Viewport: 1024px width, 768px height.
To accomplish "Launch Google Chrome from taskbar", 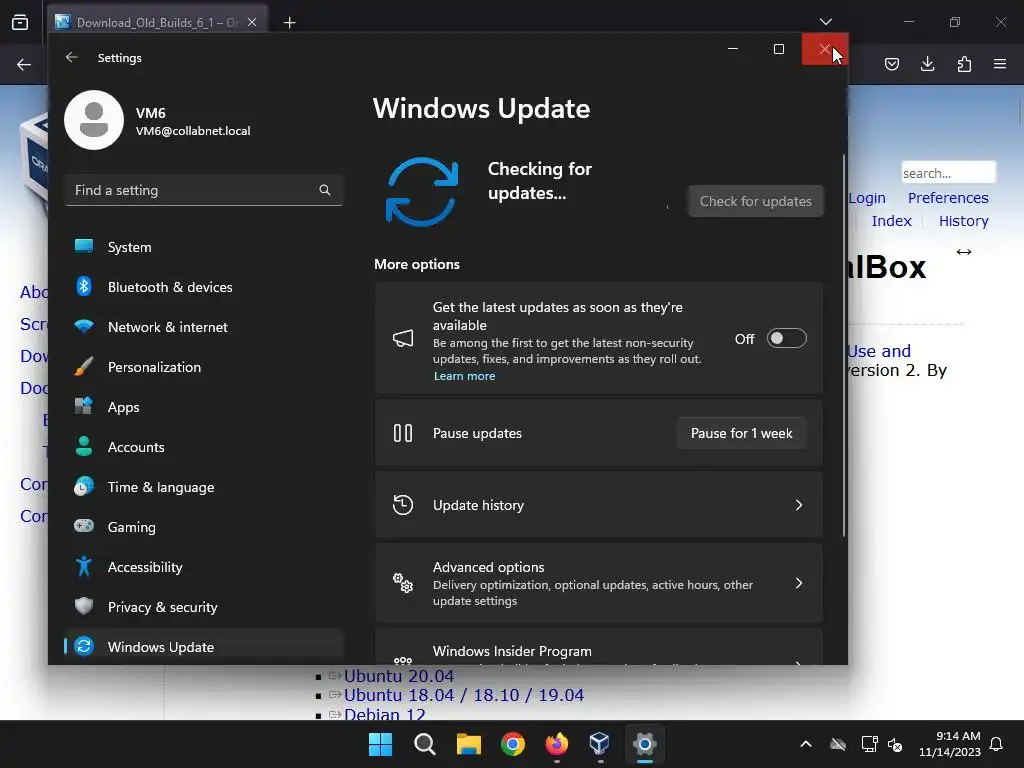I will [x=513, y=744].
